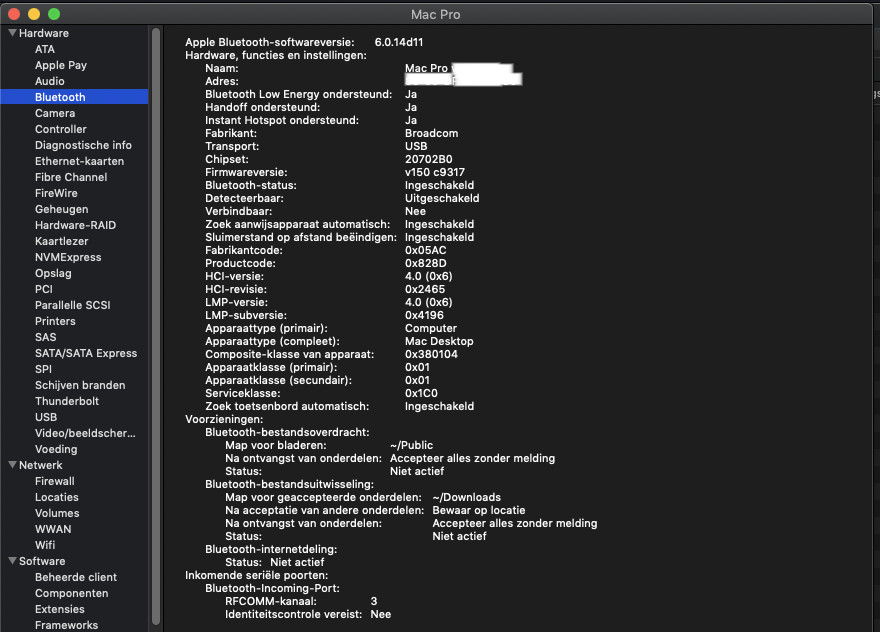Screen dimensions: 880x632
Task: Collapse the Netwerk section triangle
Action: (12, 465)
